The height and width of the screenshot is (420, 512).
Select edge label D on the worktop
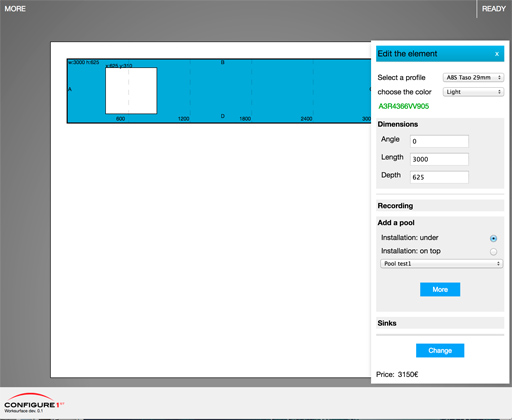pyautogui.click(x=223, y=116)
